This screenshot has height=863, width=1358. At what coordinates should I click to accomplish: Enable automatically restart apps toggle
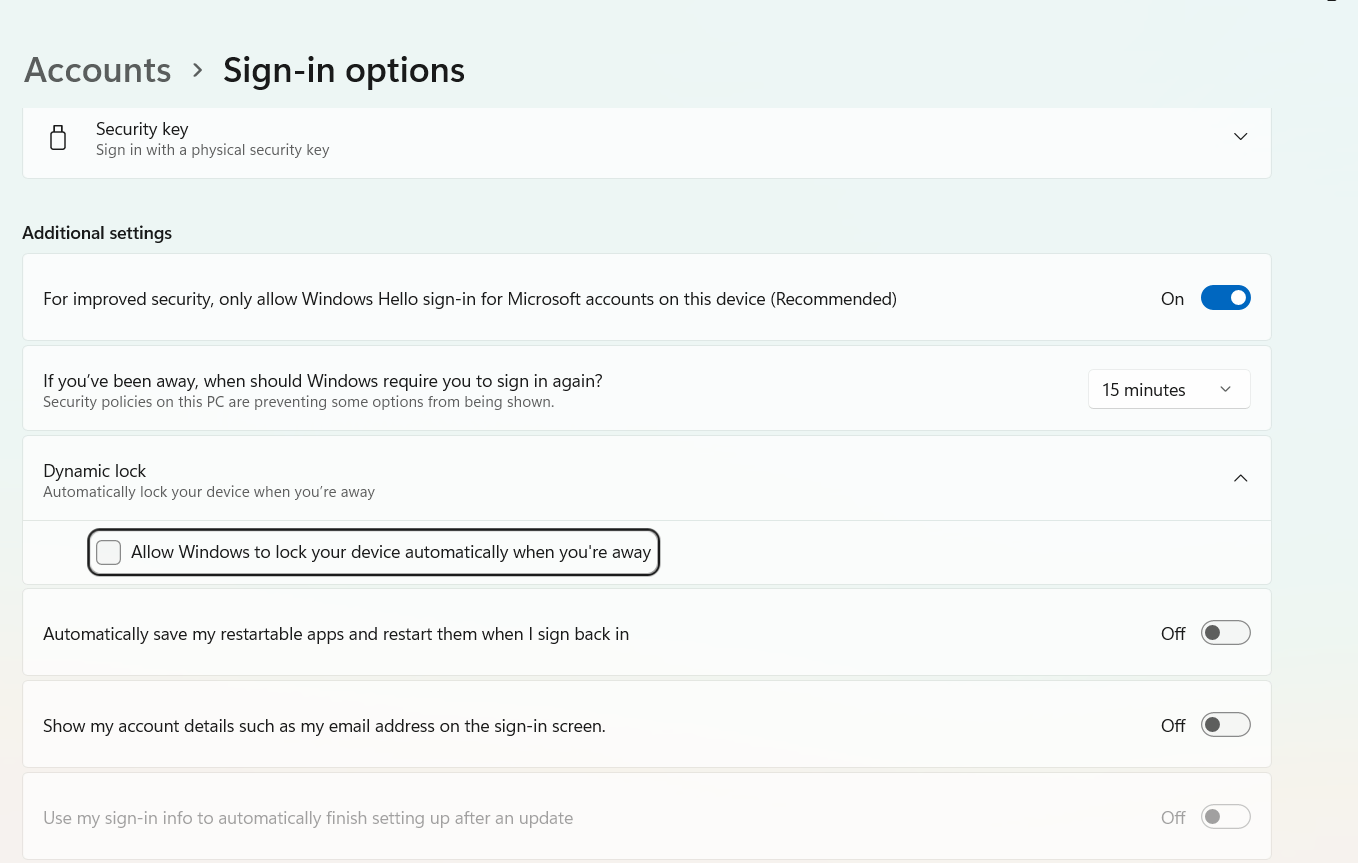1225,633
